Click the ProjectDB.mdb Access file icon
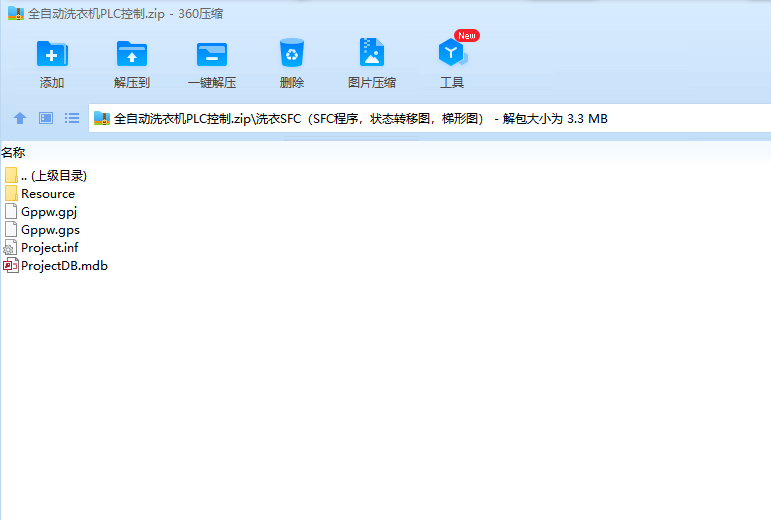The height and width of the screenshot is (520, 771). 11,265
